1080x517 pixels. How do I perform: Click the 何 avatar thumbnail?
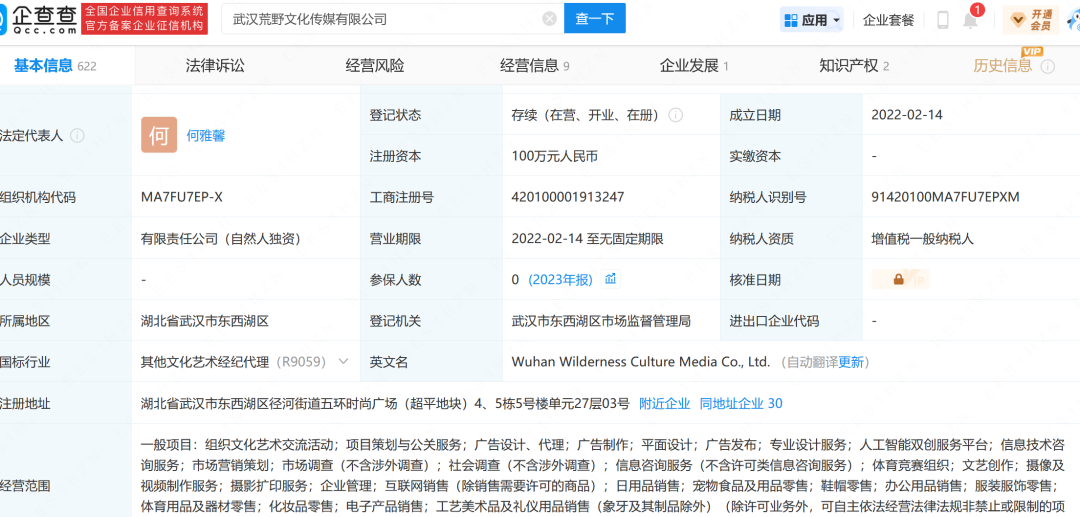159,135
